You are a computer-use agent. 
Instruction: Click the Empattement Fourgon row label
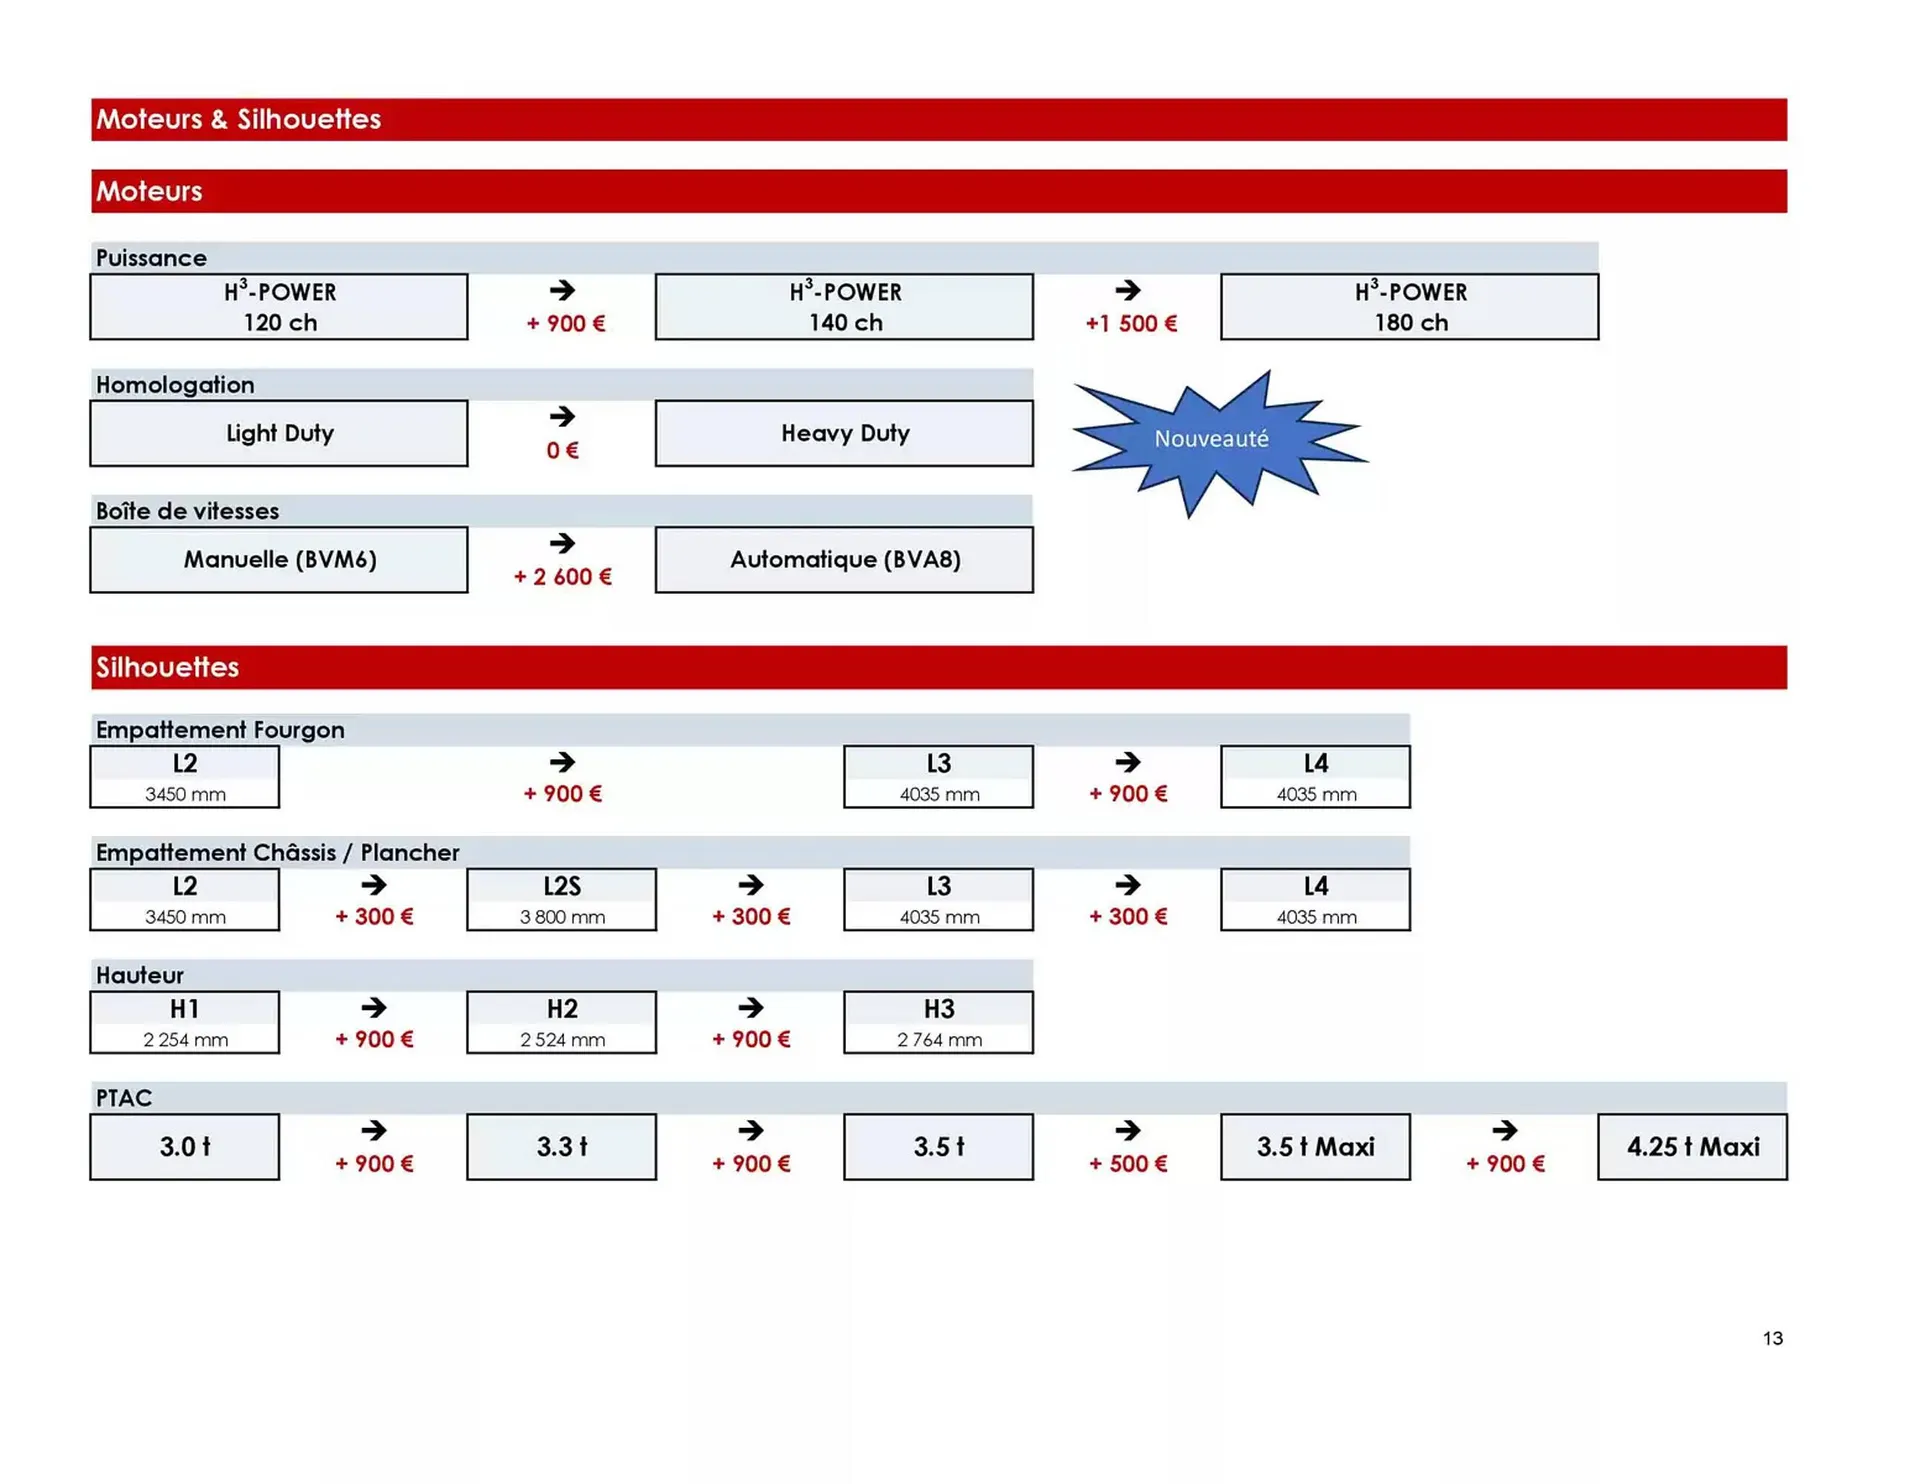click(220, 730)
